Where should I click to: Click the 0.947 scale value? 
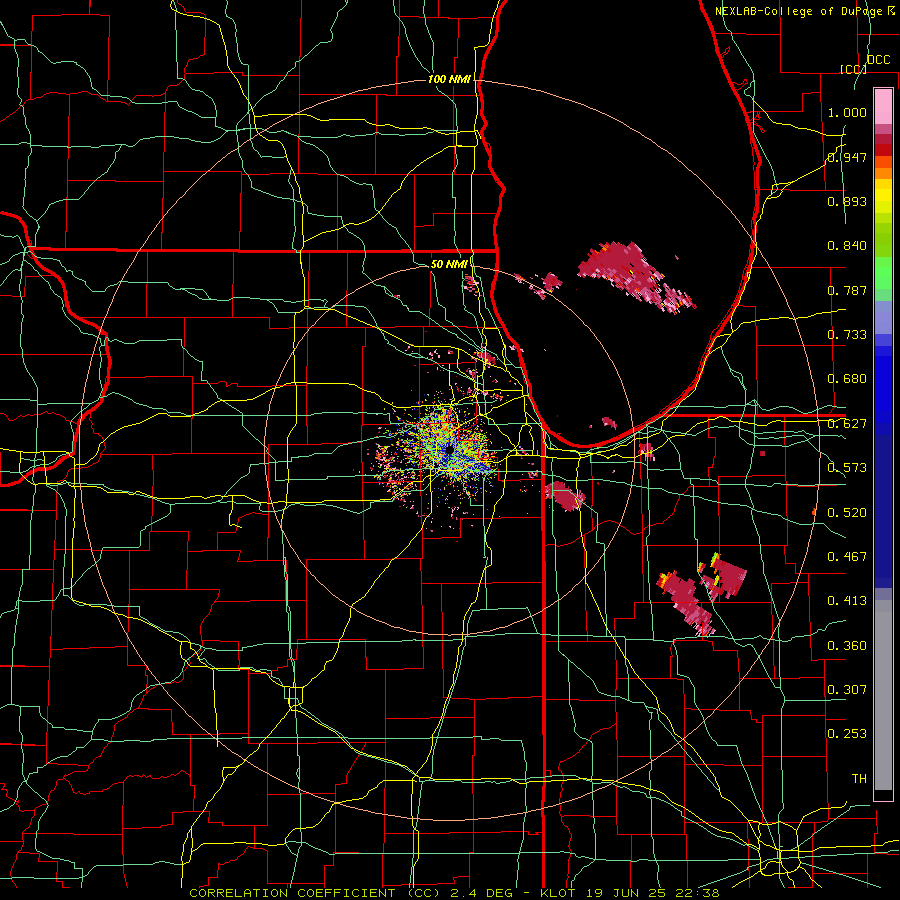pos(847,157)
